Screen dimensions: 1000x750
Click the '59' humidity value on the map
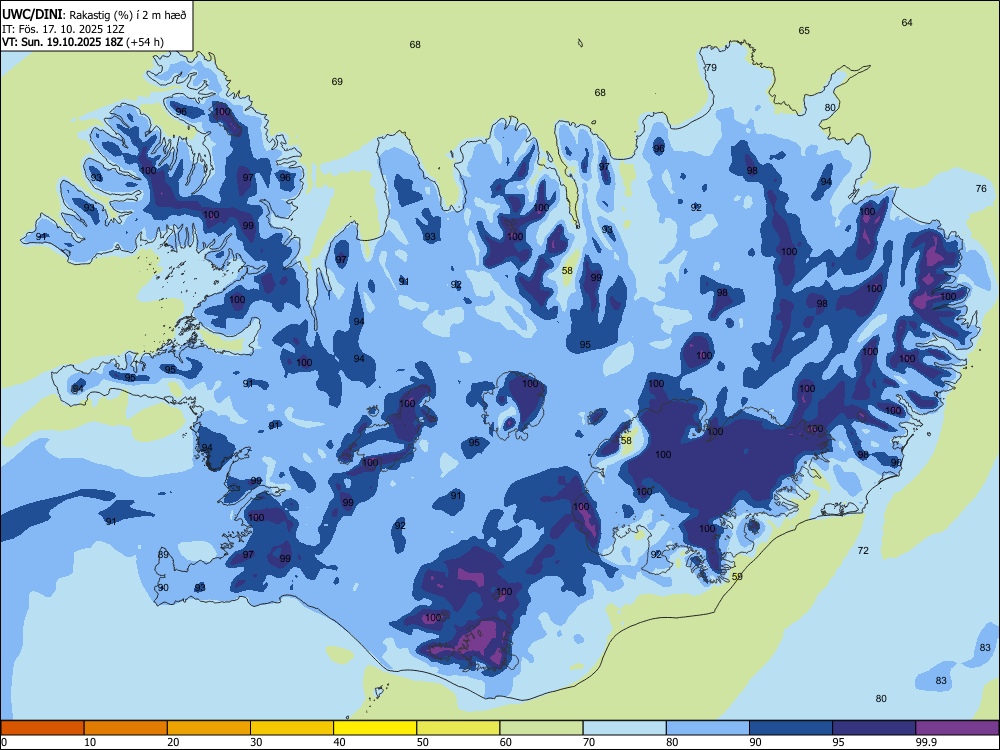pyautogui.click(x=737, y=577)
